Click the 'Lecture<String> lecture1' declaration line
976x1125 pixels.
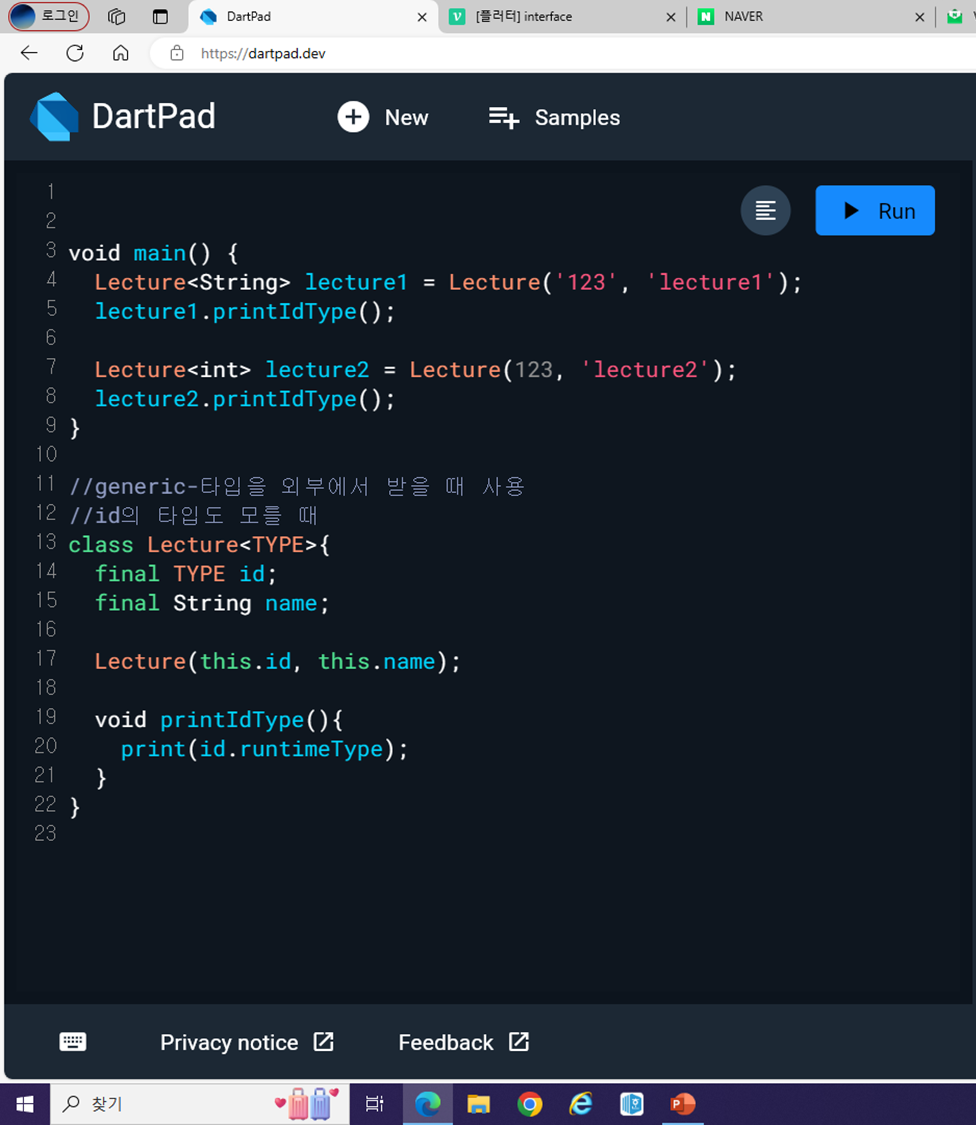click(x=448, y=282)
